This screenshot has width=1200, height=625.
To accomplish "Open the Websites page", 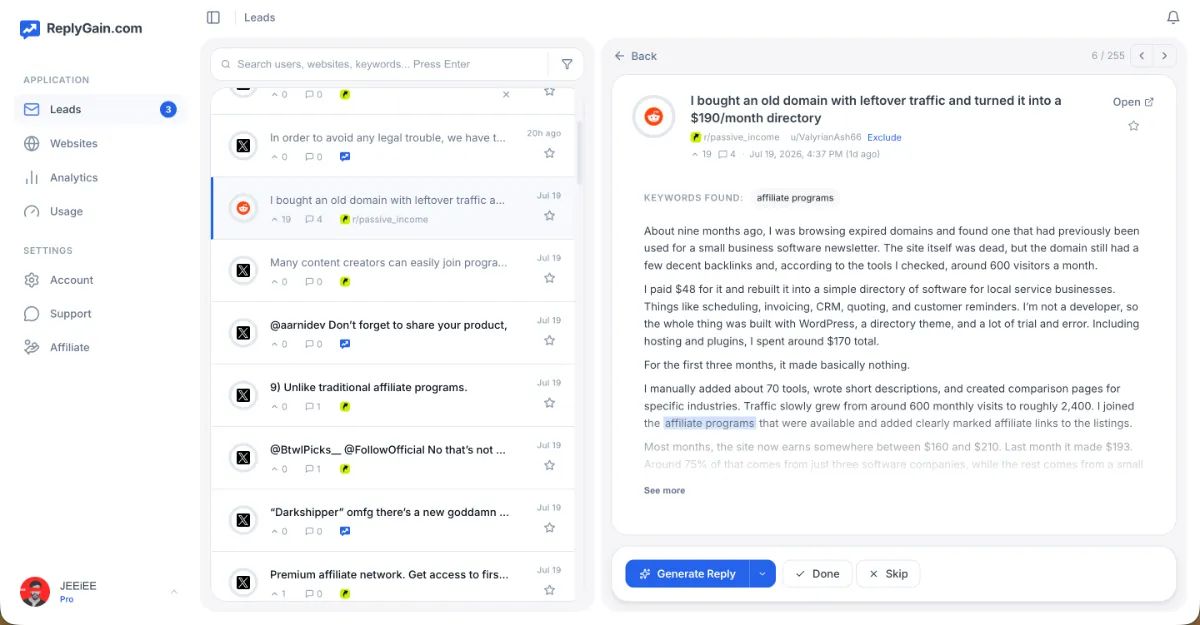I will [x=100, y=143].
